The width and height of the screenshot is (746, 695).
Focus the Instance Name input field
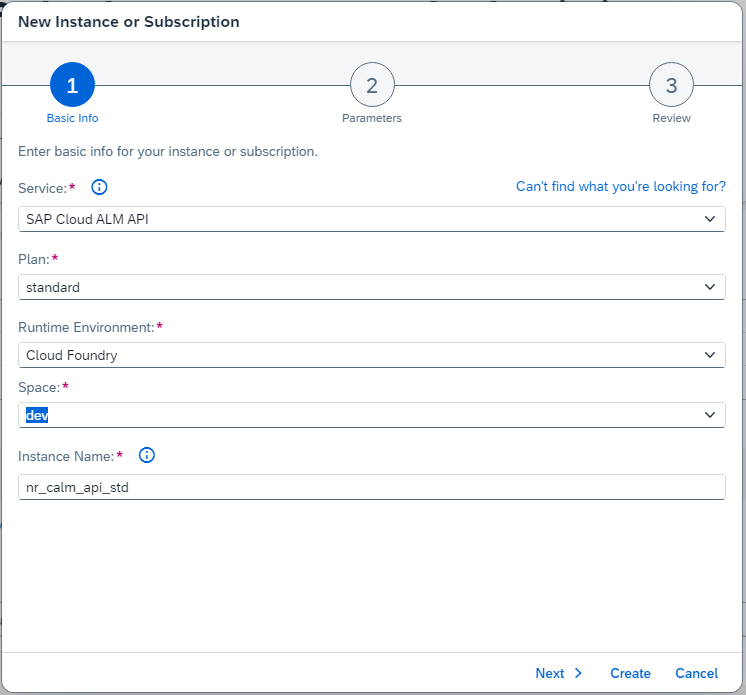370,487
